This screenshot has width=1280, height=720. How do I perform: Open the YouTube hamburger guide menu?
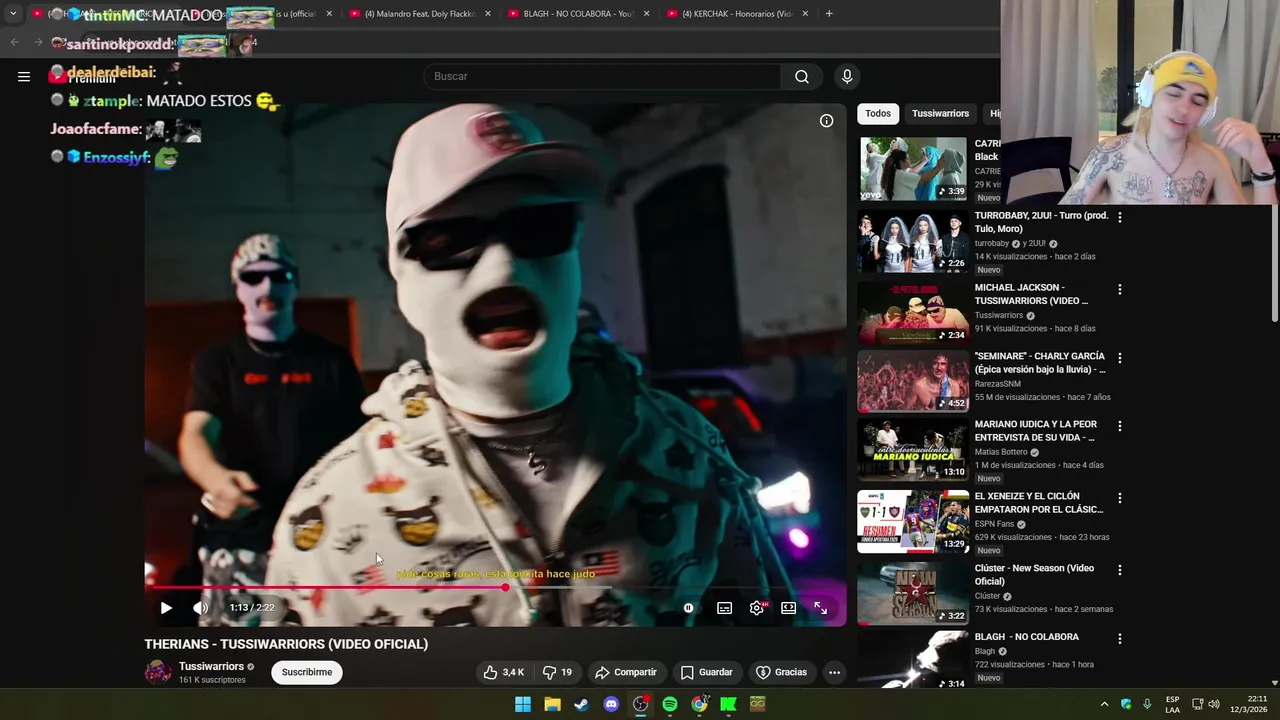[x=24, y=76]
